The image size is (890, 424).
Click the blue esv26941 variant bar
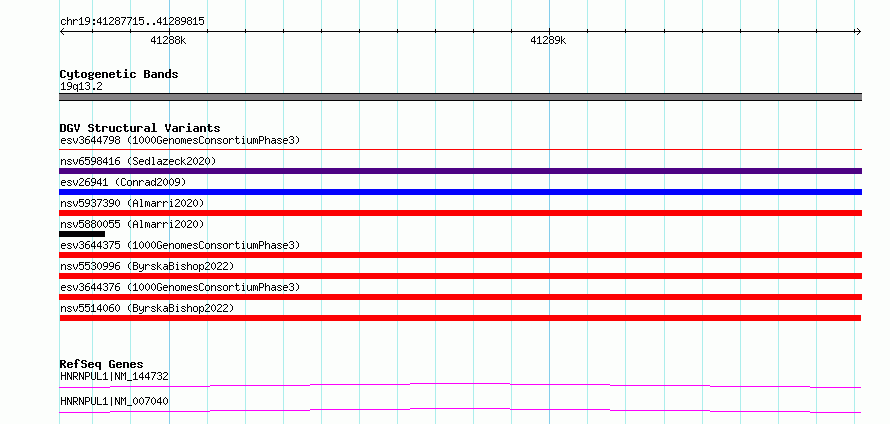pos(460,192)
